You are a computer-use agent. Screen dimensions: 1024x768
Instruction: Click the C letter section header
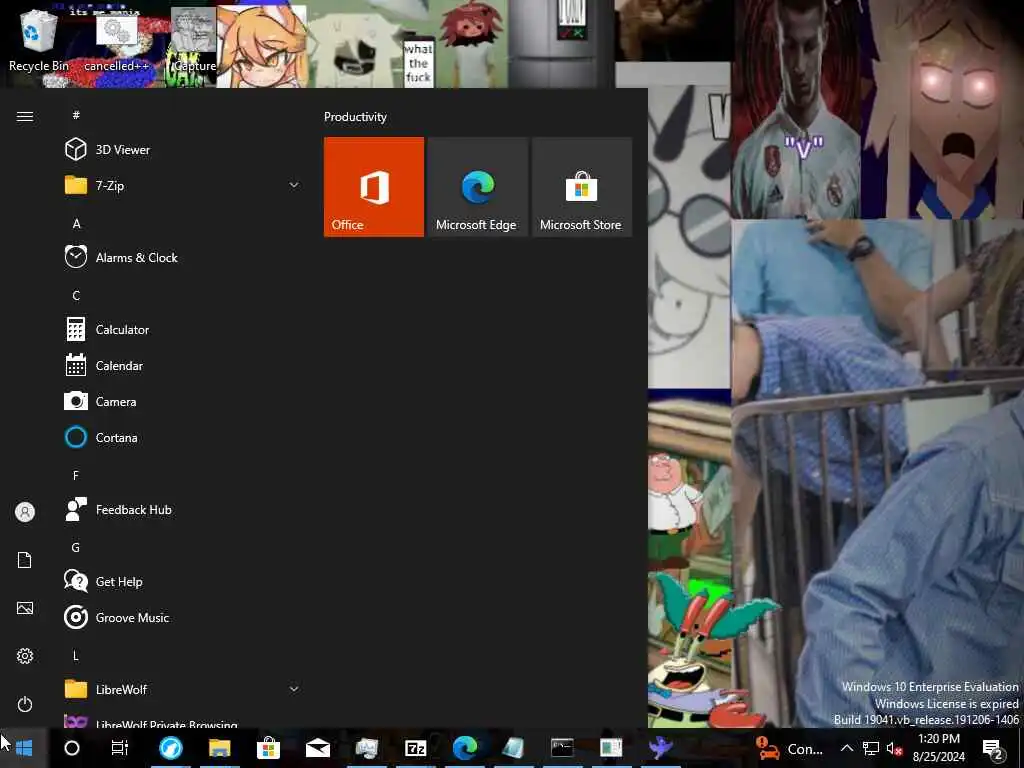click(76, 295)
